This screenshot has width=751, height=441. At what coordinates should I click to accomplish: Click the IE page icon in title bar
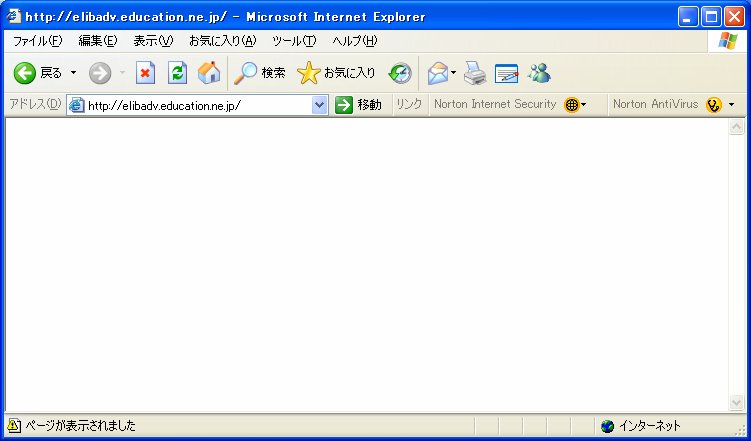coord(13,16)
